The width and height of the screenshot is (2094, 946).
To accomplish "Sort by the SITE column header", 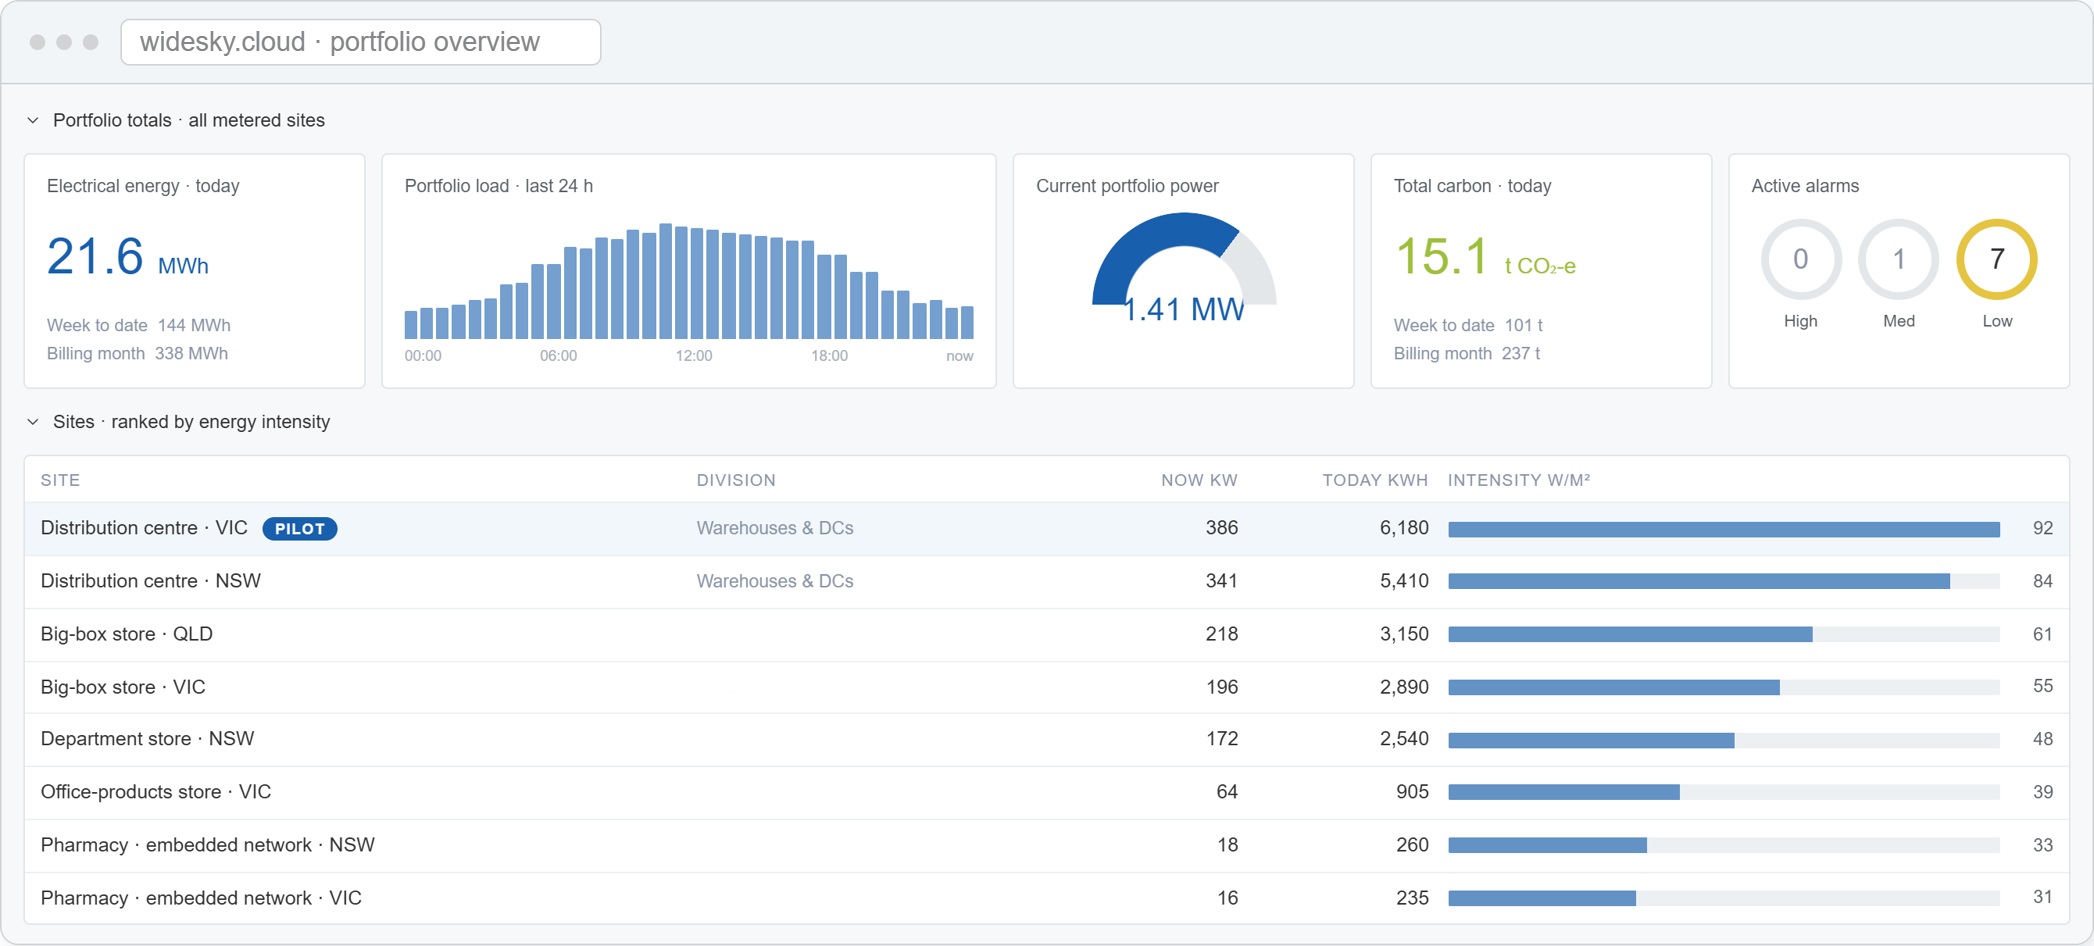I will 60,481.
